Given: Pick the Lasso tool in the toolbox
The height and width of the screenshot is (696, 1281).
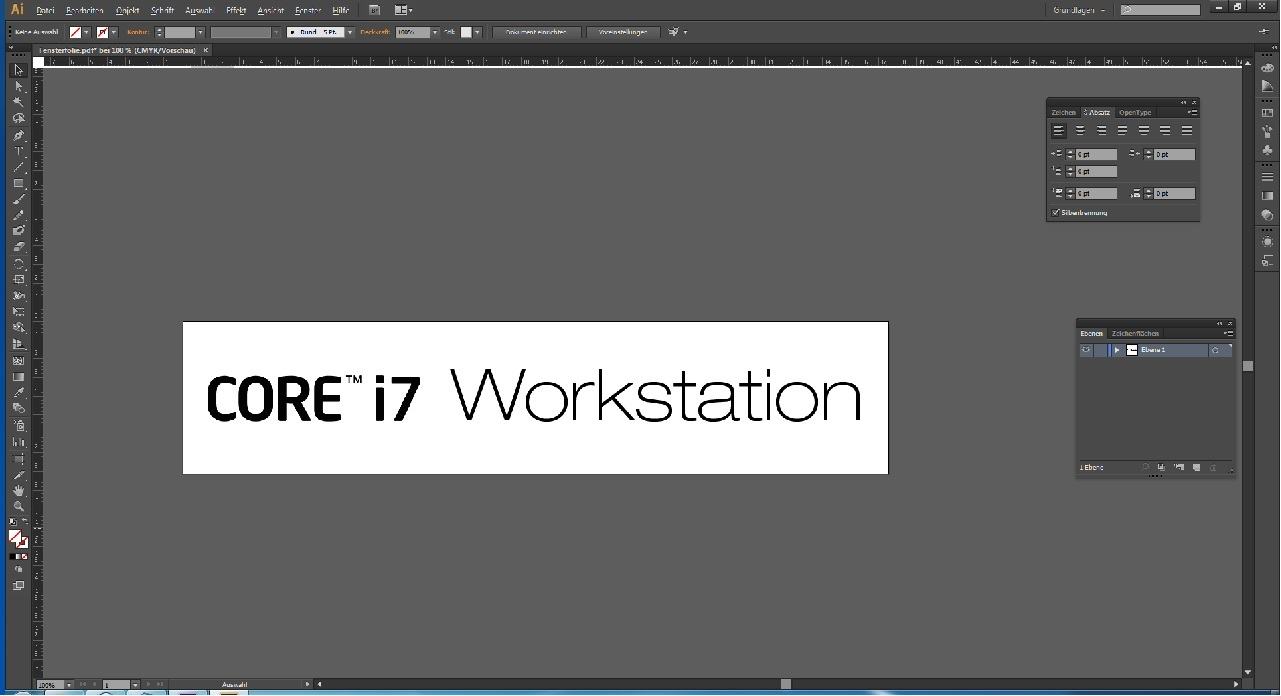Looking at the screenshot, I should [18, 118].
